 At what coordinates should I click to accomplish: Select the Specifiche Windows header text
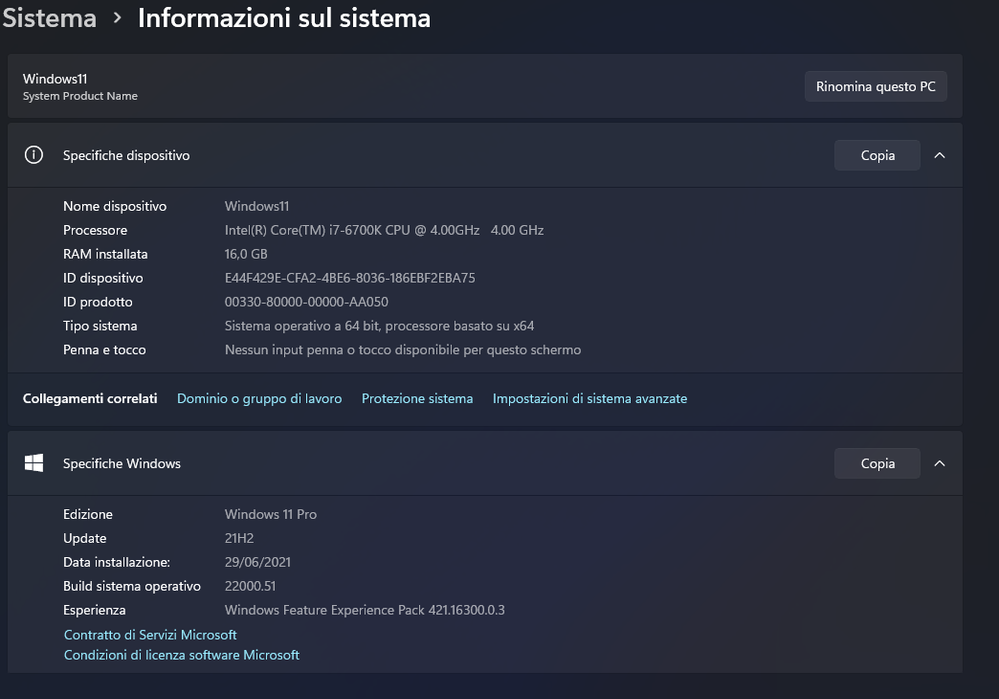122,463
